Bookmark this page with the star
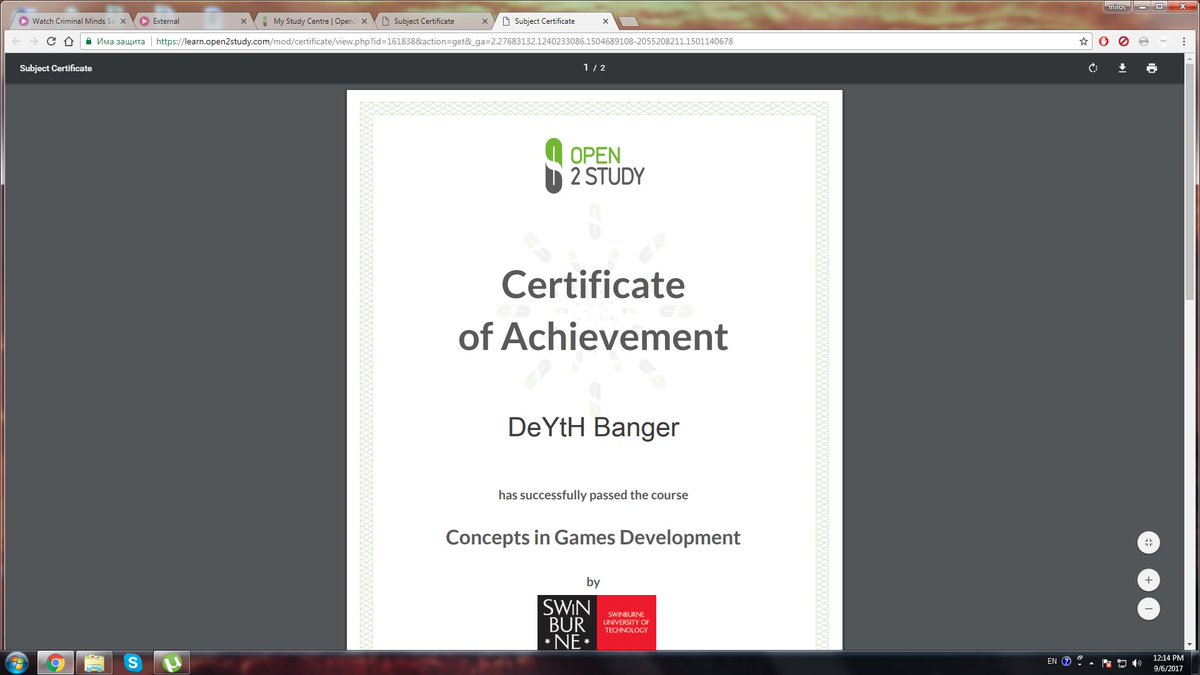Viewport: 1200px width, 675px height. click(1084, 41)
